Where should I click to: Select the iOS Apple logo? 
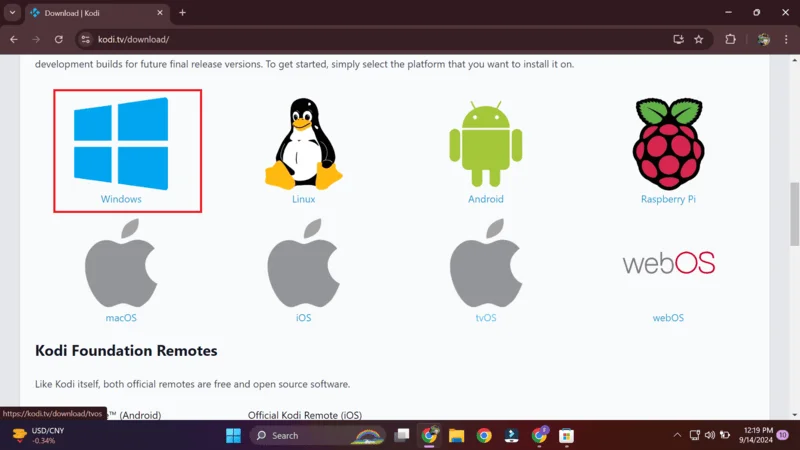coord(304,263)
